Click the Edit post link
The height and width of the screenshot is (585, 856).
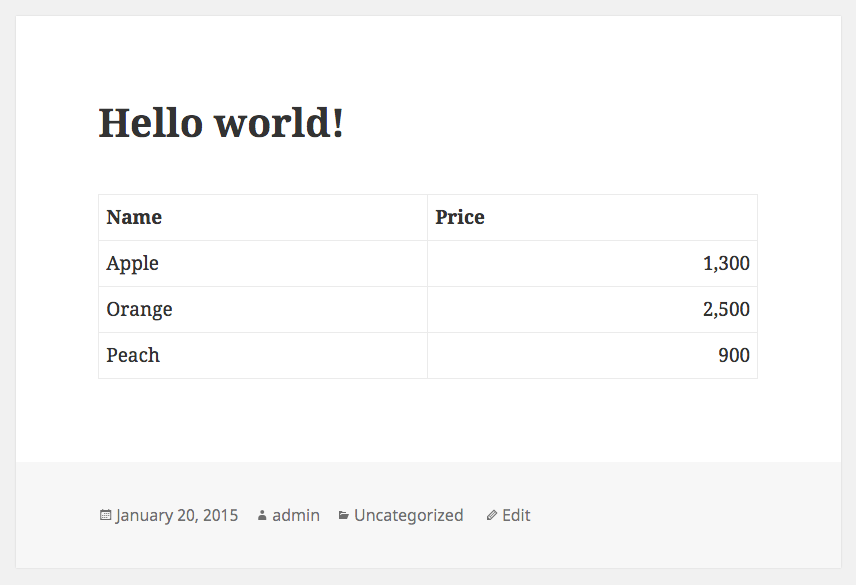pos(516,515)
